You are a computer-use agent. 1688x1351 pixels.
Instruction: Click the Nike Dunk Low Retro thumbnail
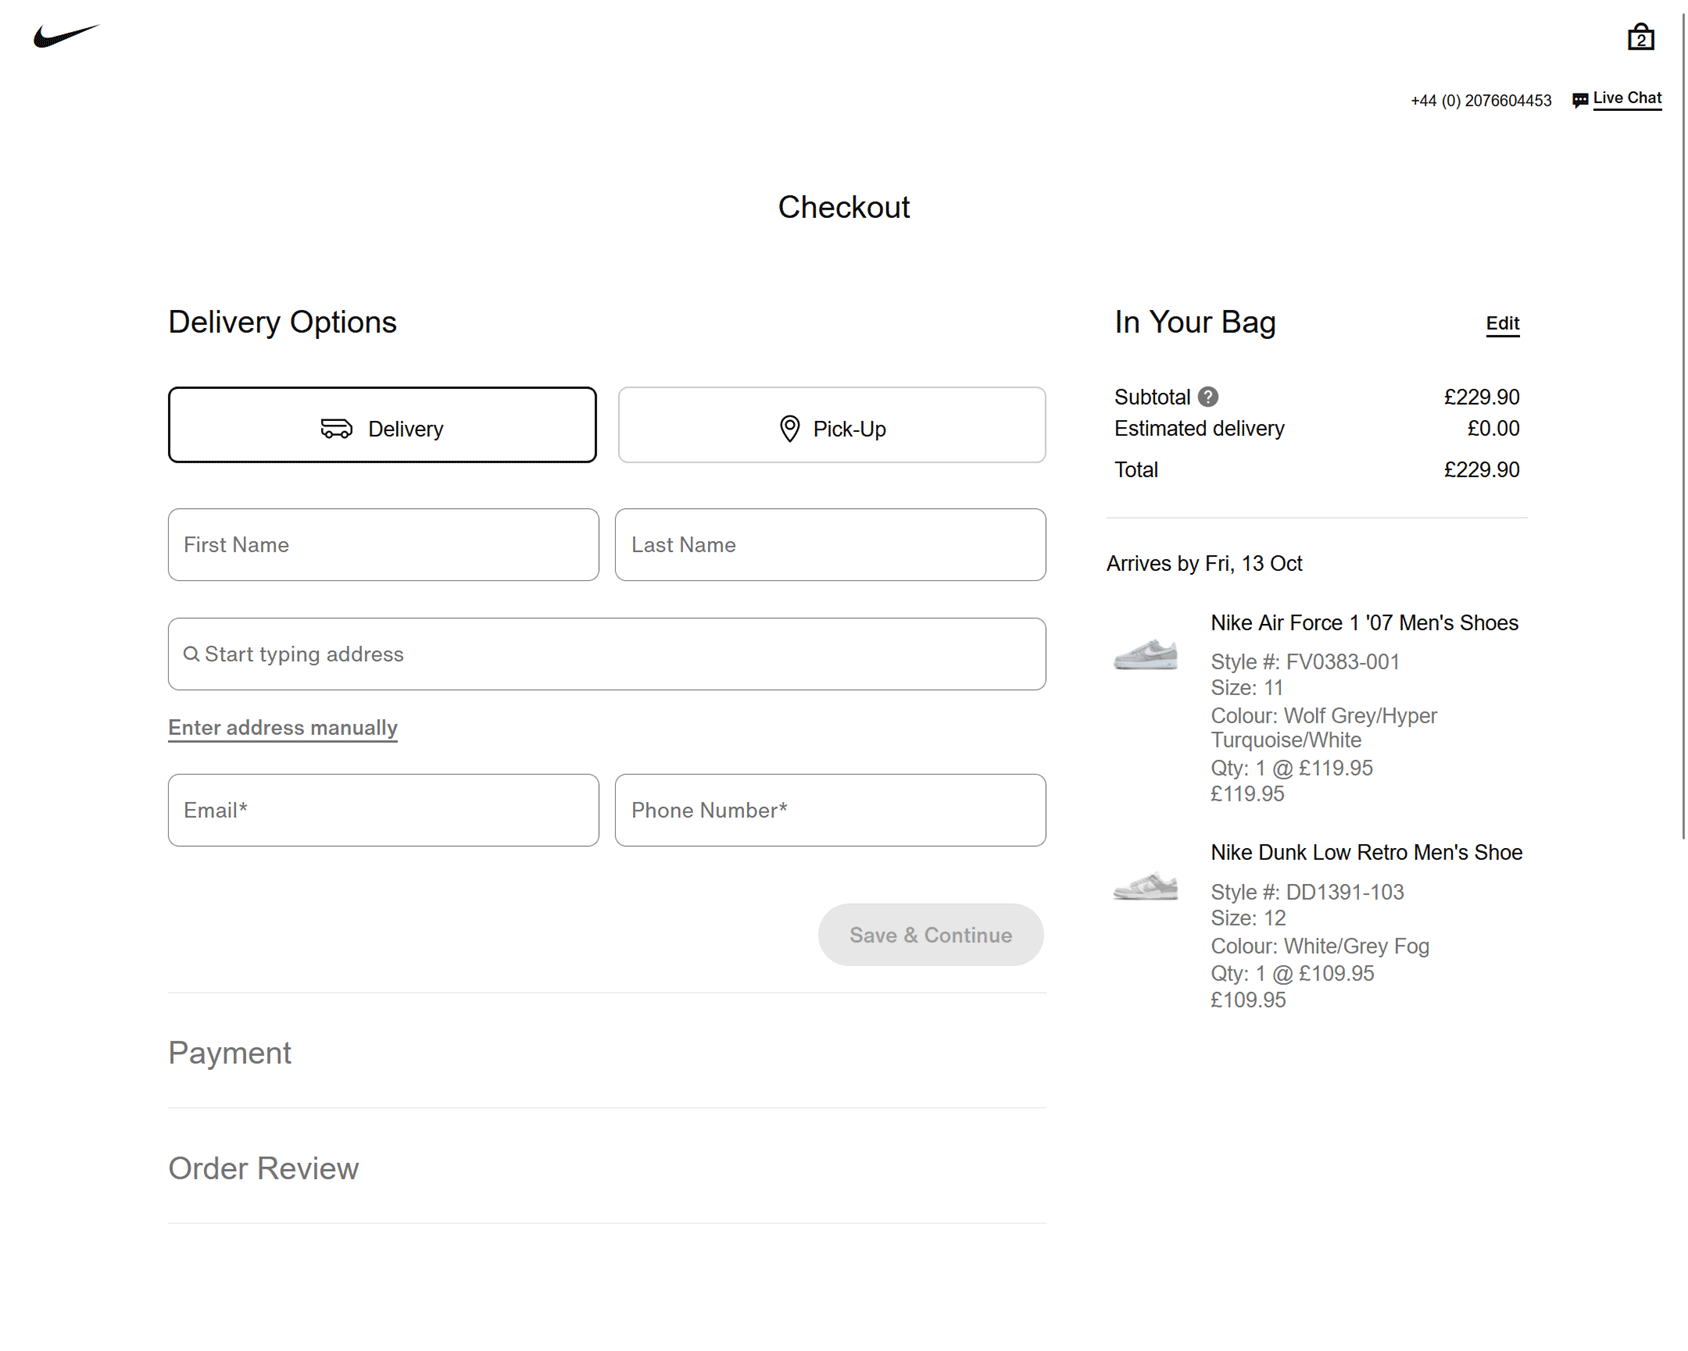tap(1146, 885)
